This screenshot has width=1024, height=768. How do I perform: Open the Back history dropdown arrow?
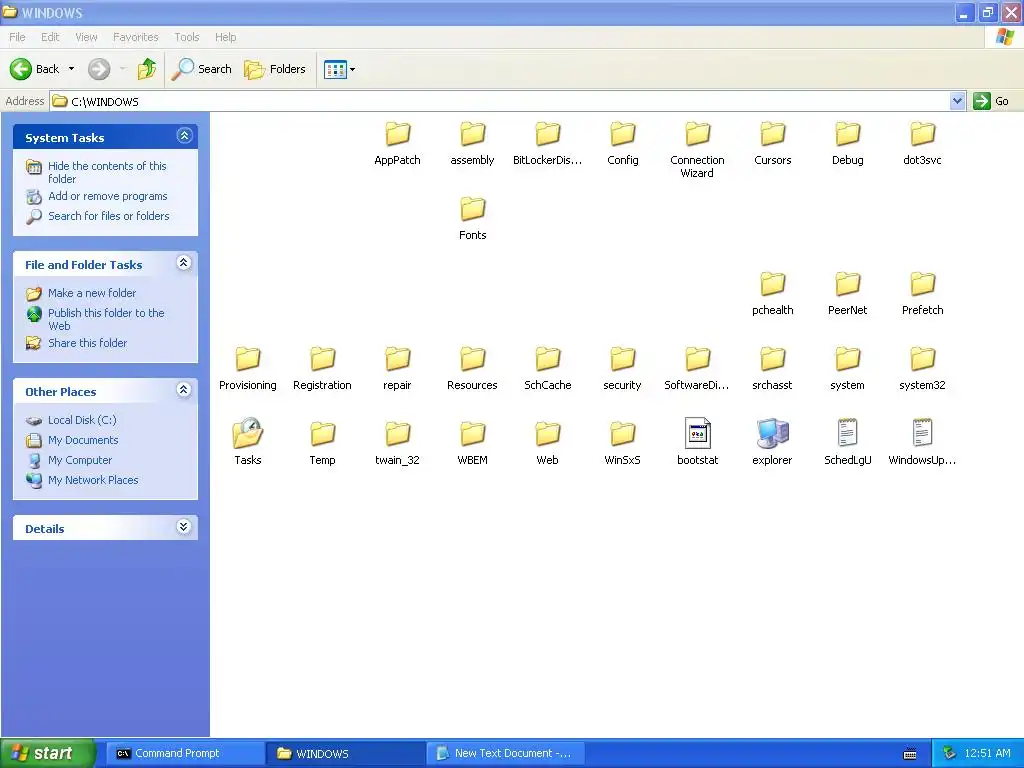[x=71, y=69]
